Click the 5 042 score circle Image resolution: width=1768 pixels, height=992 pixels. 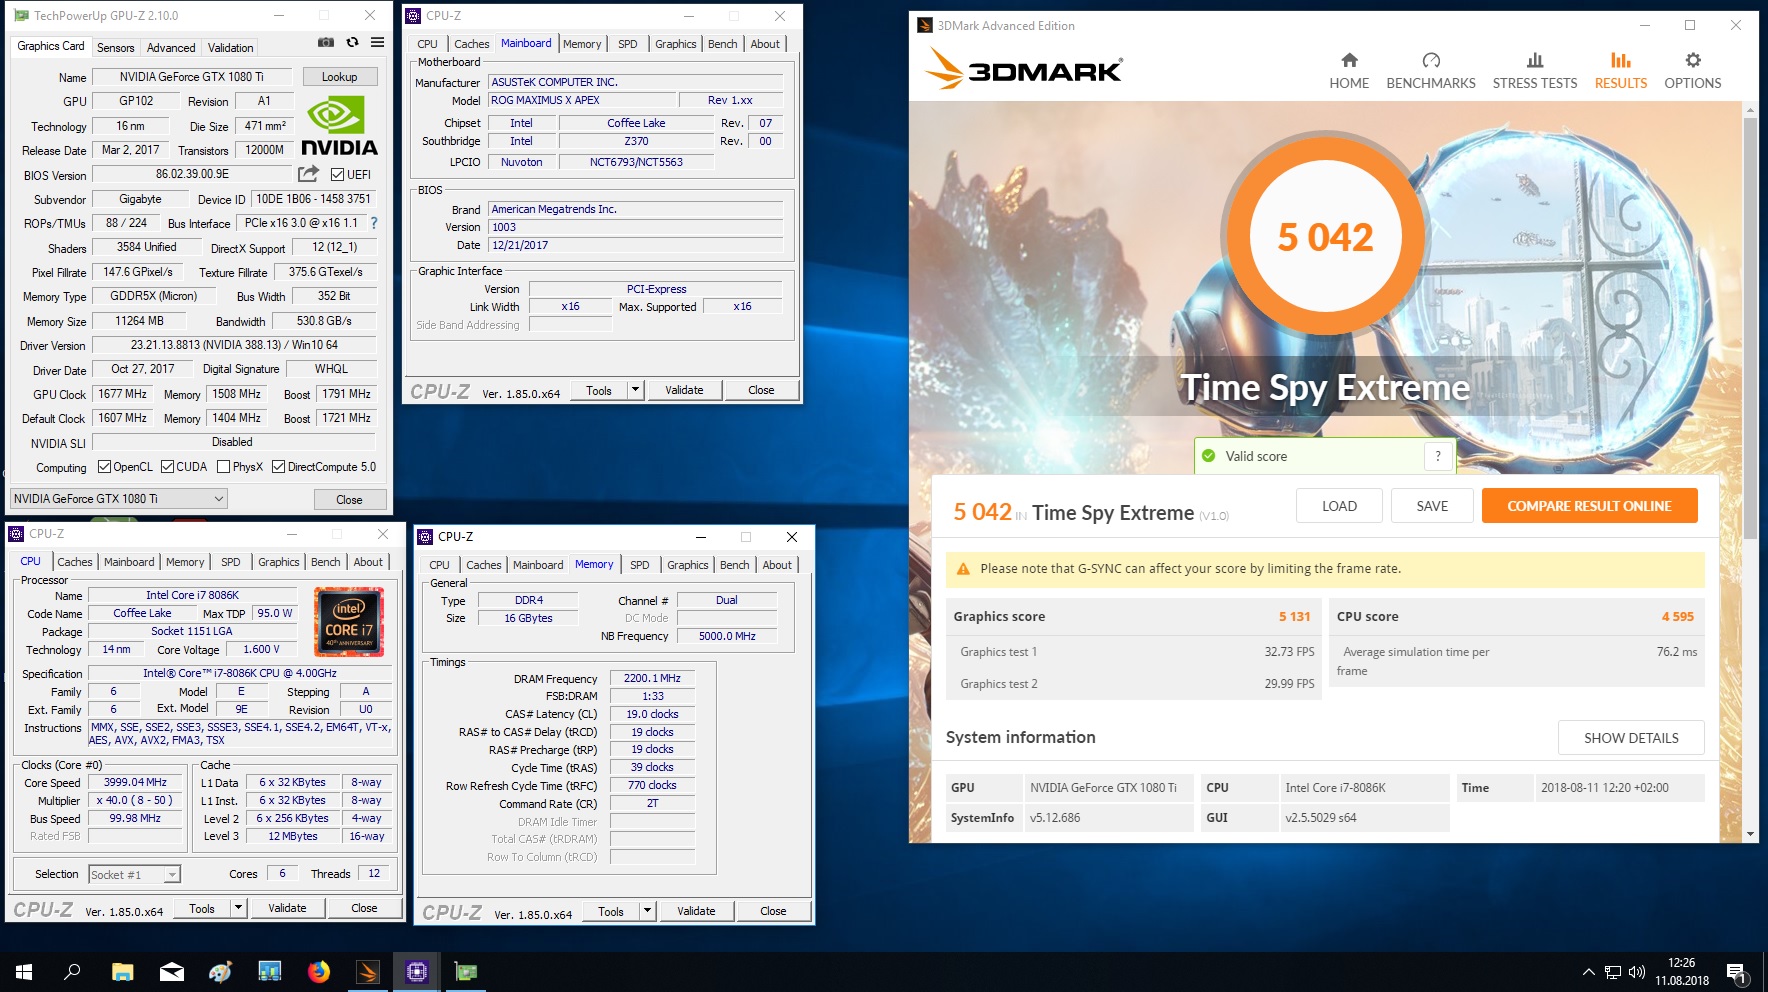[x=1325, y=237]
